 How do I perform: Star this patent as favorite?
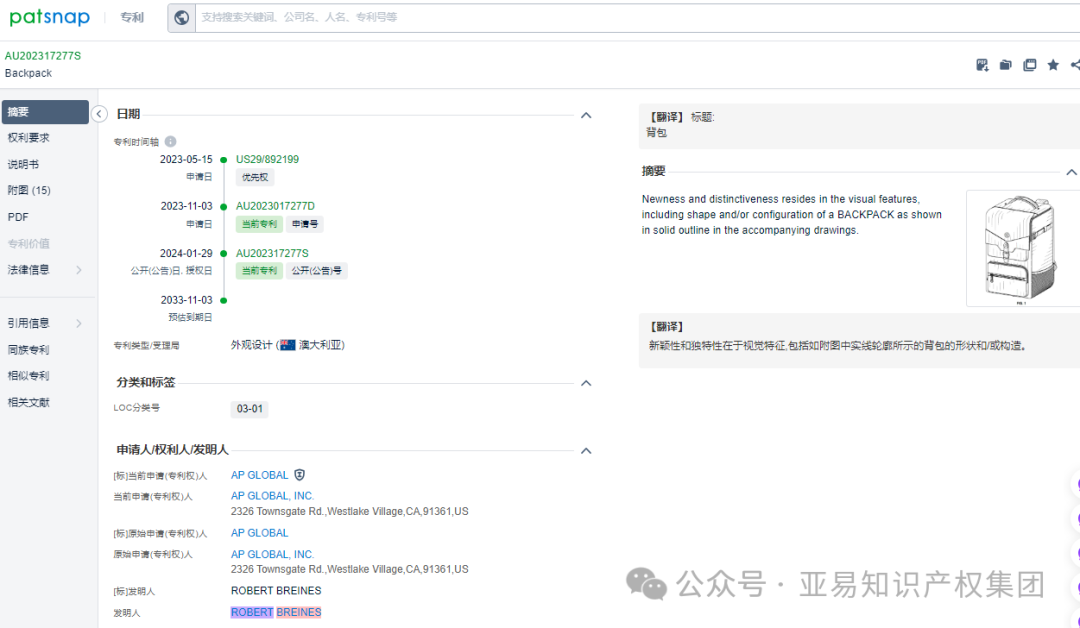1053,65
